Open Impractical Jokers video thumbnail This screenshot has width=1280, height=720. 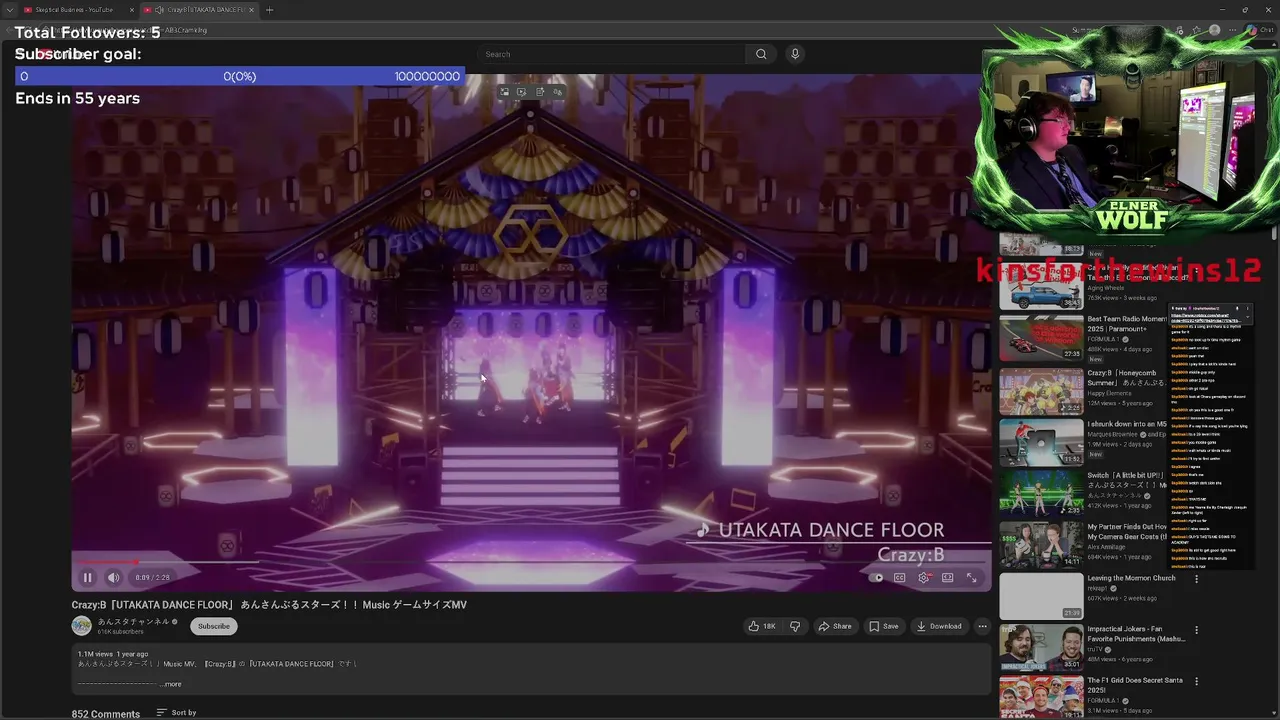1041,647
